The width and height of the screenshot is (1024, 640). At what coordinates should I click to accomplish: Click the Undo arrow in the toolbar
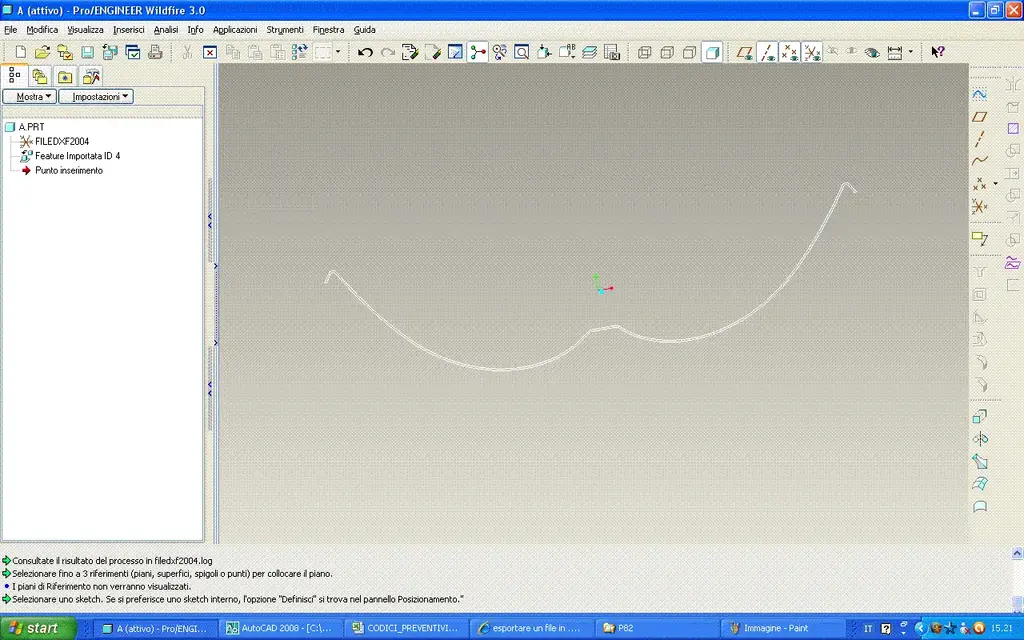tap(365, 52)
